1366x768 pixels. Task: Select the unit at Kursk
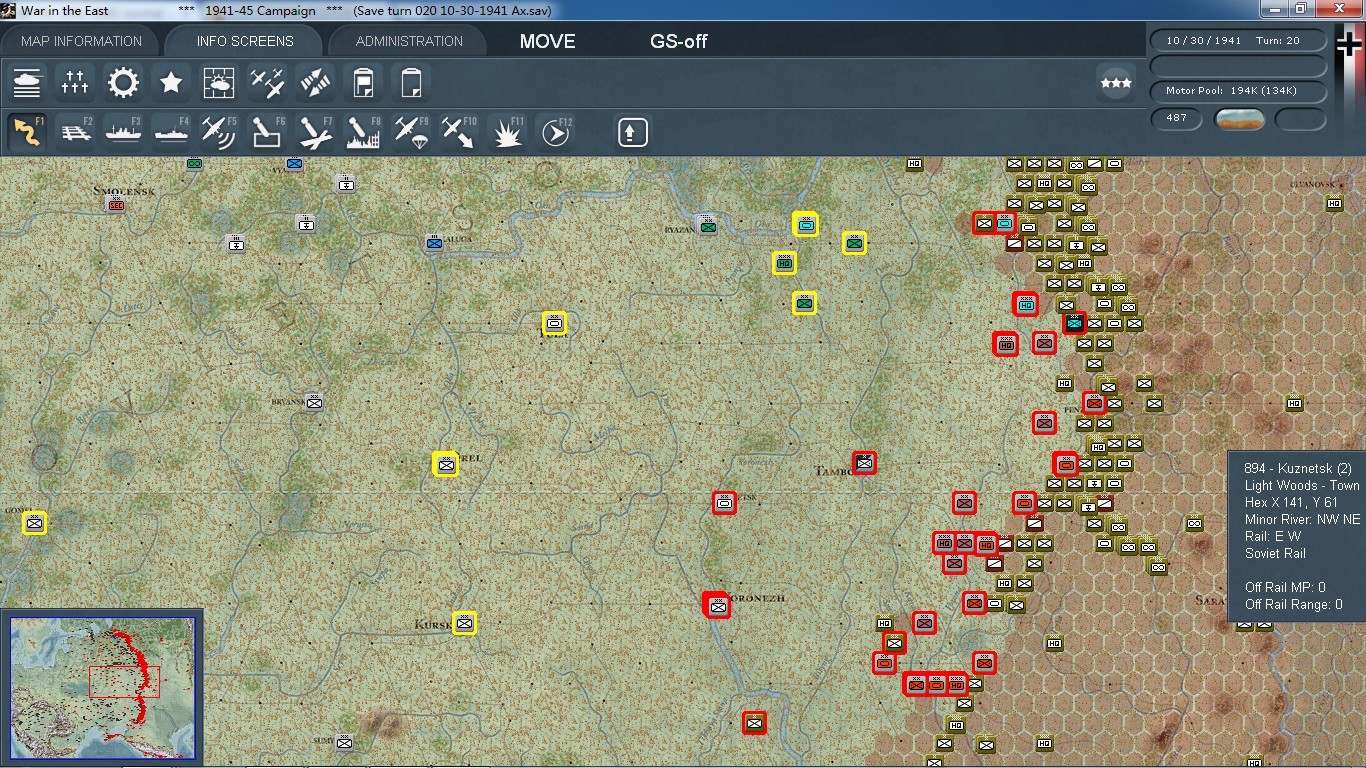(x=464, y=623)
